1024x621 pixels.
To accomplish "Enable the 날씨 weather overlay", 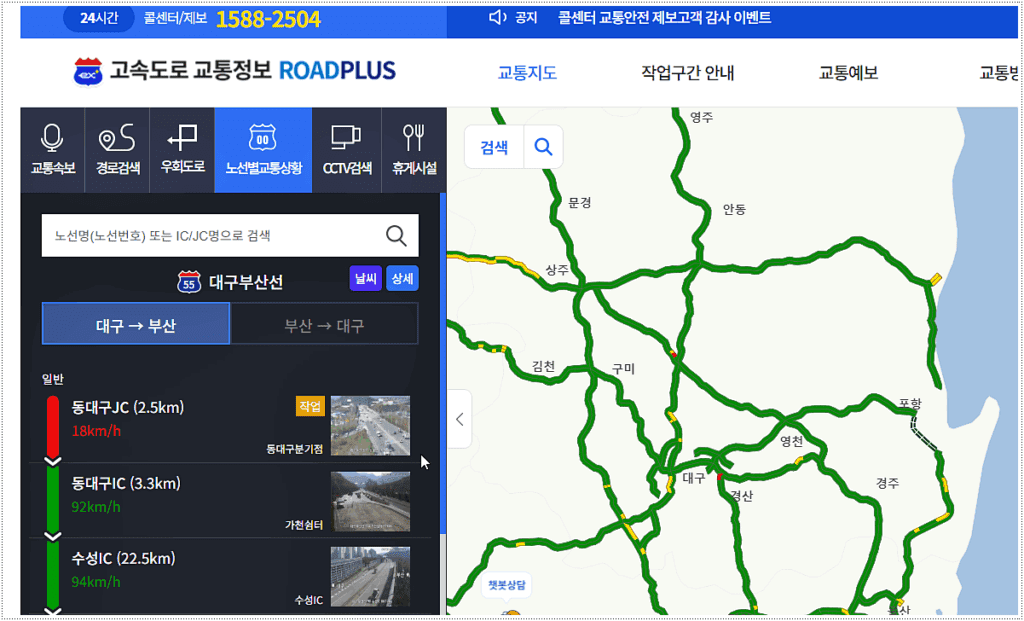I will [364, 278].
